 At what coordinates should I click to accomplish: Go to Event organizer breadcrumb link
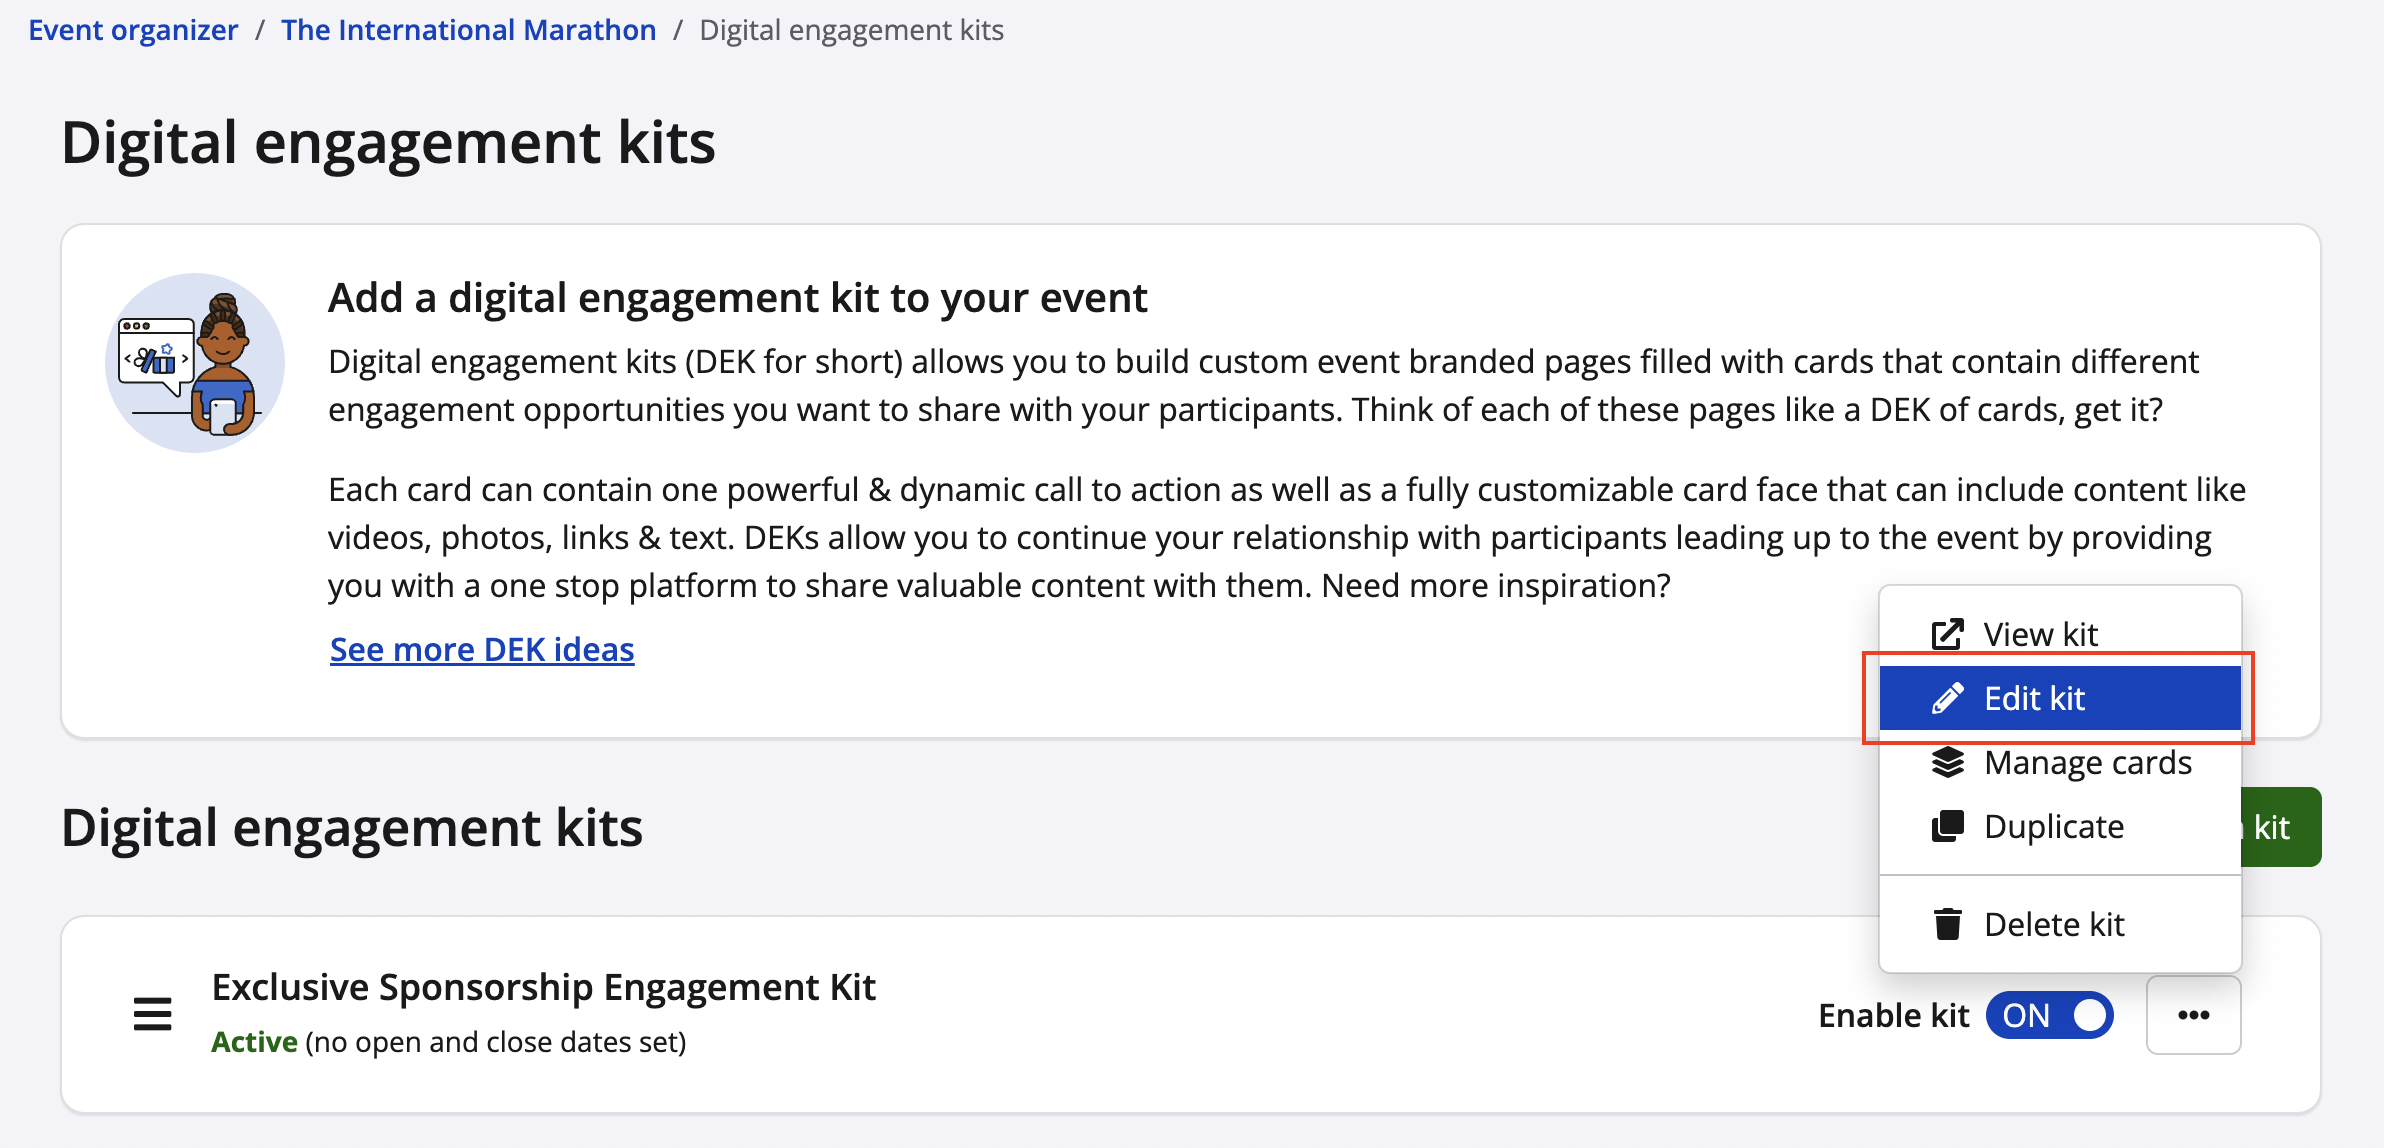tap(133, 30)
